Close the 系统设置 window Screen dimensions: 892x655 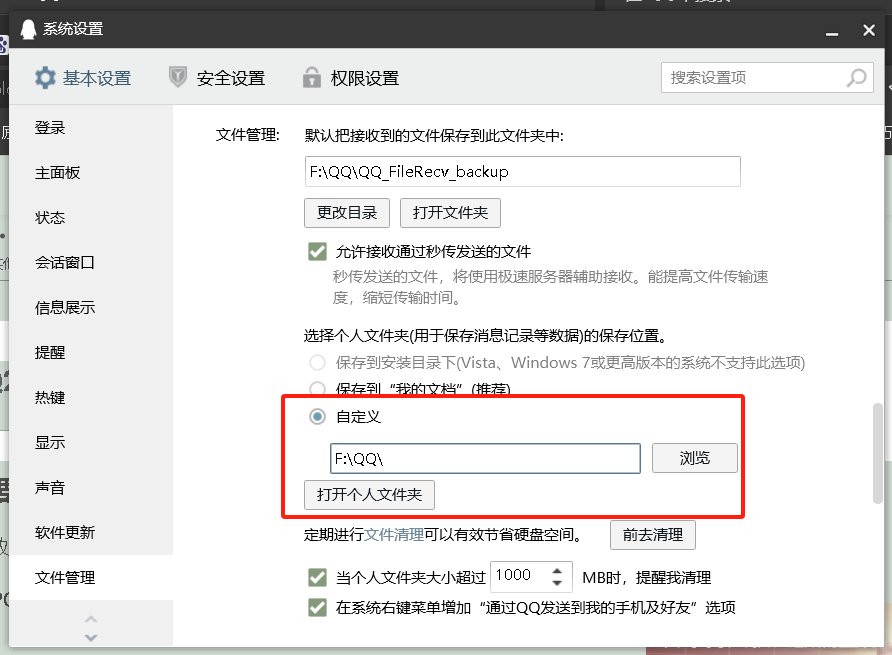coord(869,30)
